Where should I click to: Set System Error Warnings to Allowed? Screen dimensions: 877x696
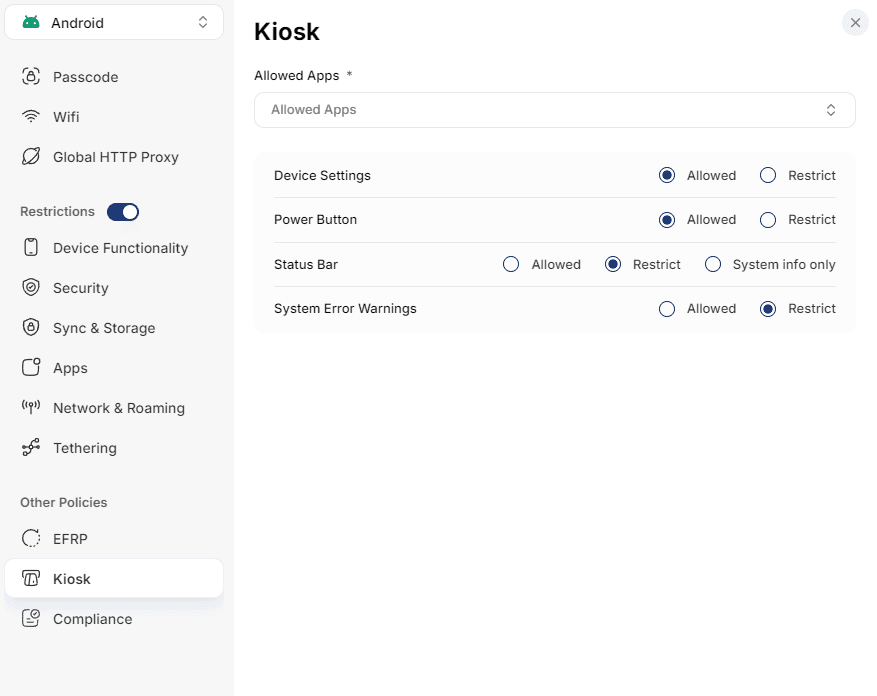coord(667,309)
